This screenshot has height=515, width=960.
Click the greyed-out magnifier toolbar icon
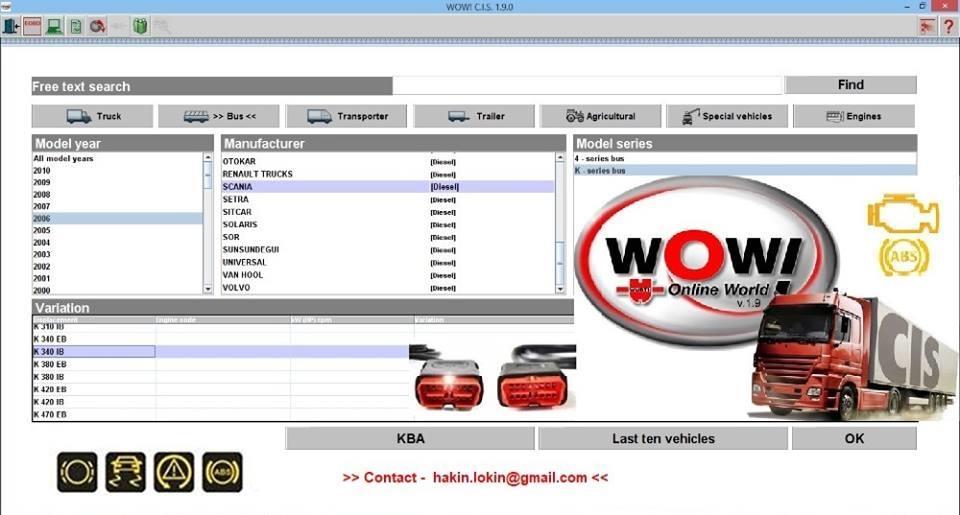(x=161, y=26)
